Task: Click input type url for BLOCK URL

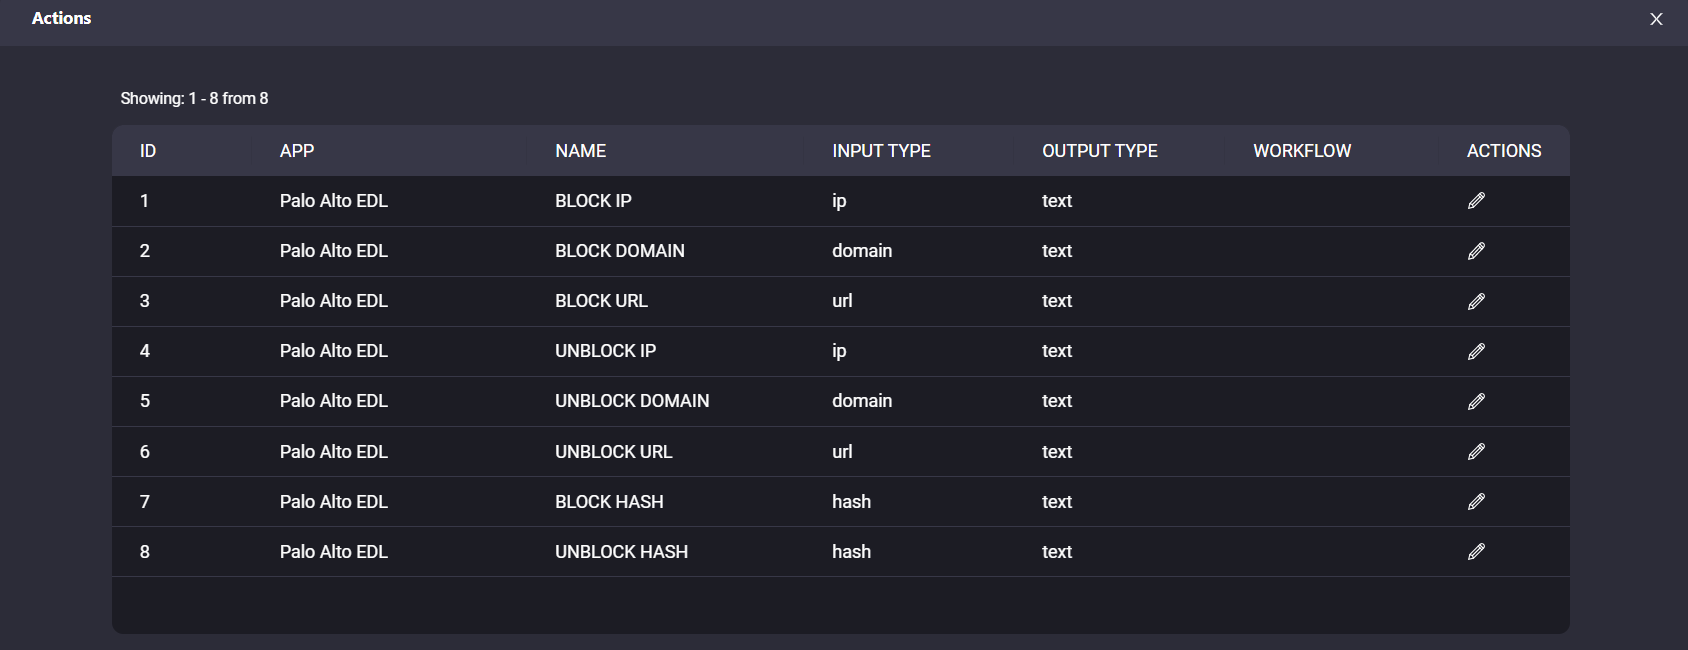Action: [x=842, y=301]
